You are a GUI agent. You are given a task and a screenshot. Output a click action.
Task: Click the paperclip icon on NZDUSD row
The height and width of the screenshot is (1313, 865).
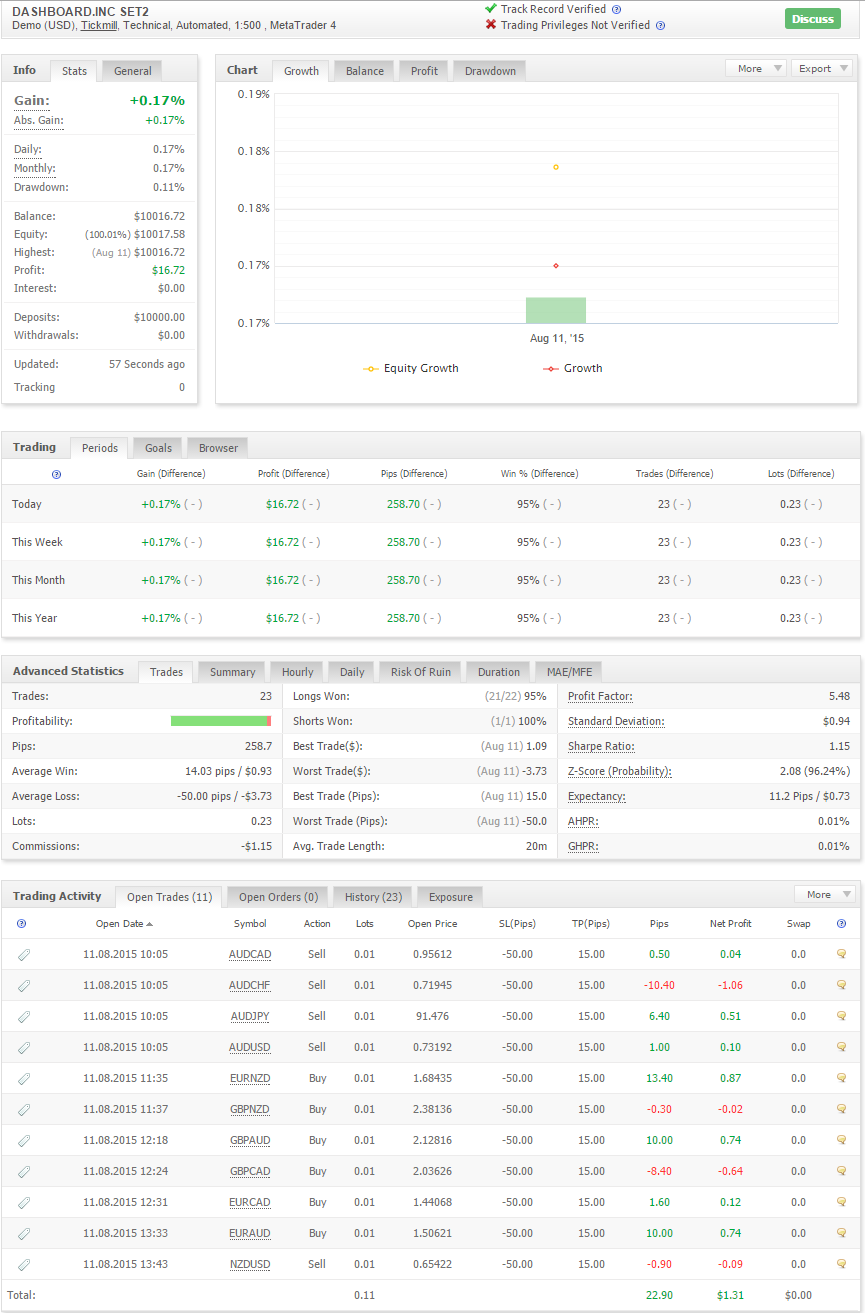[24, 1264]
